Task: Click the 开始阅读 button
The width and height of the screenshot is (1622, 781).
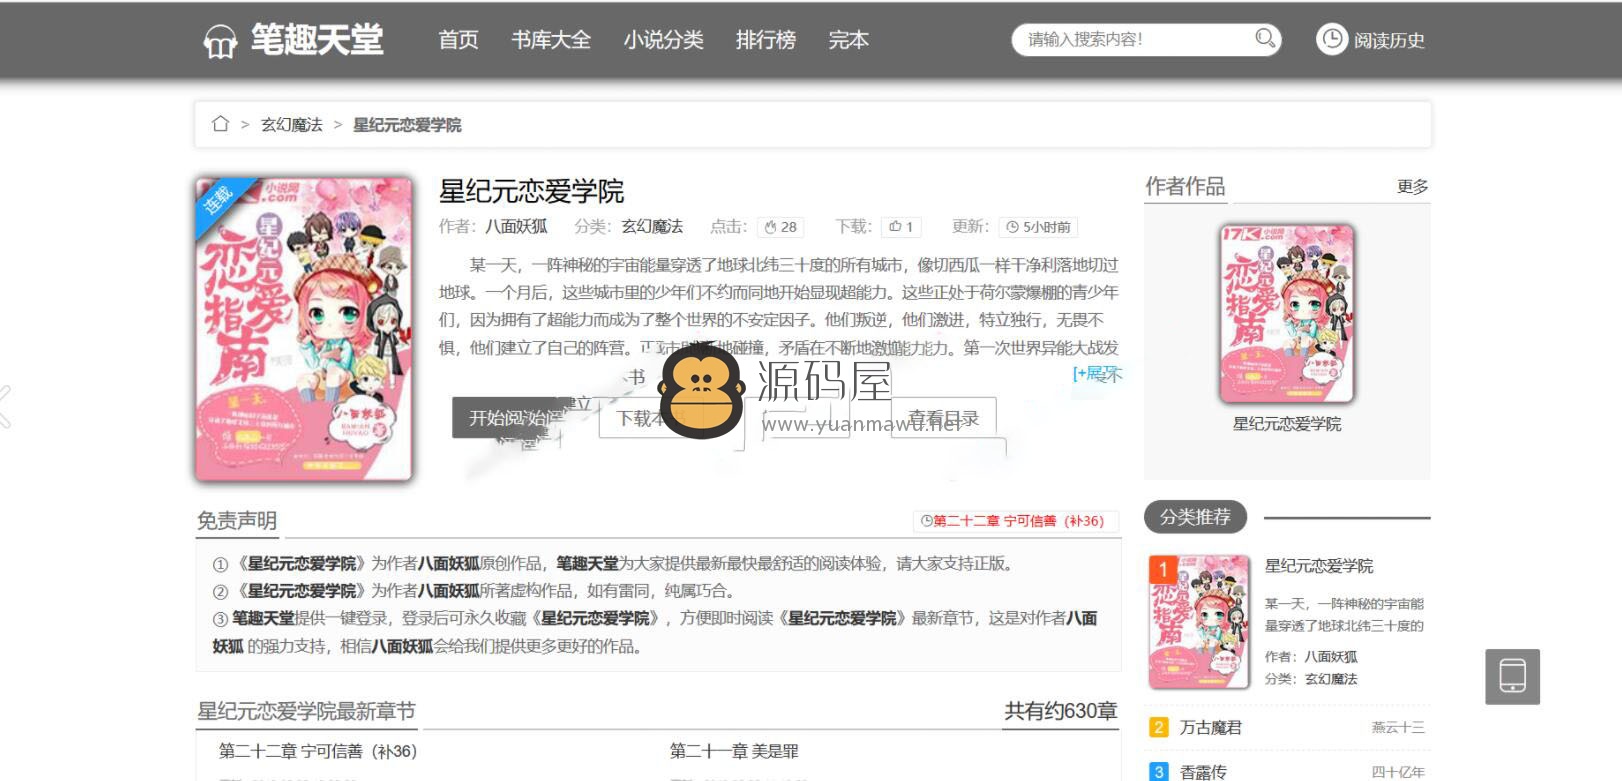Action: [x=512, y=418]
